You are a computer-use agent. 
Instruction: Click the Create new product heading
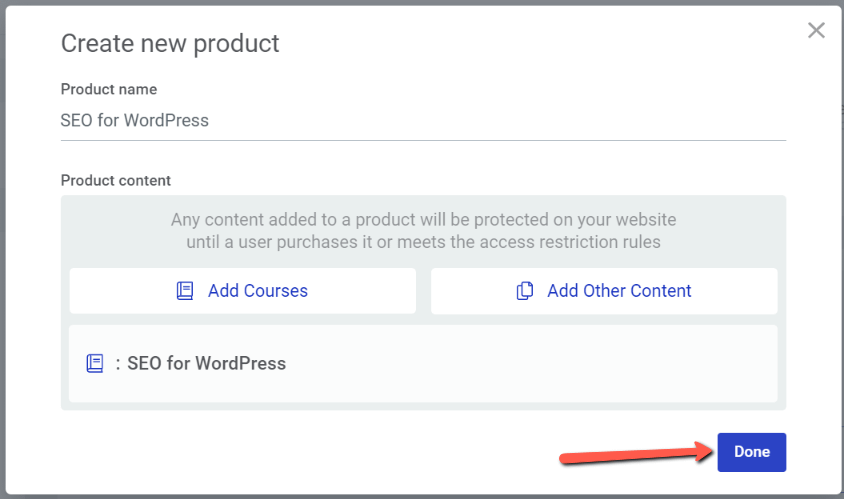[x=170, y=43]
